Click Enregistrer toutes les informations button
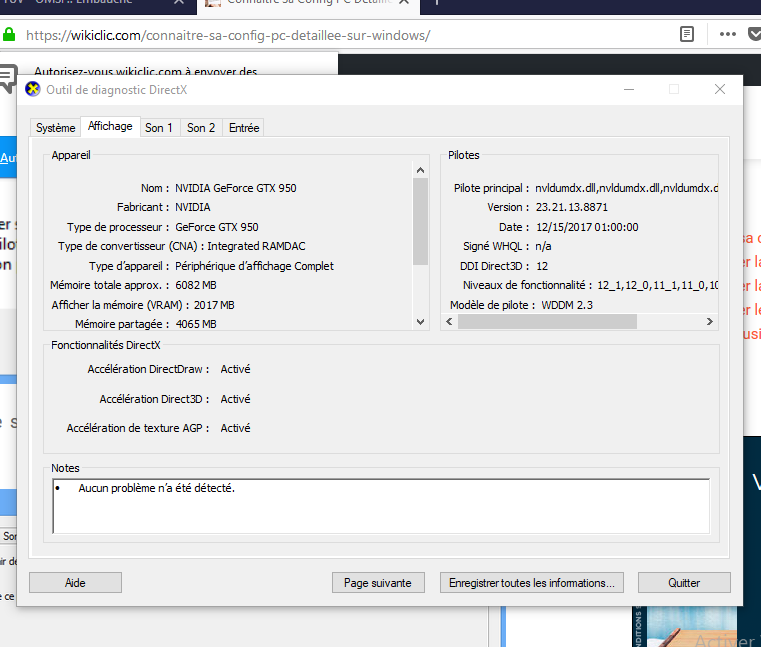Viewport: 761px width, 647px height. tap(531, 582)
